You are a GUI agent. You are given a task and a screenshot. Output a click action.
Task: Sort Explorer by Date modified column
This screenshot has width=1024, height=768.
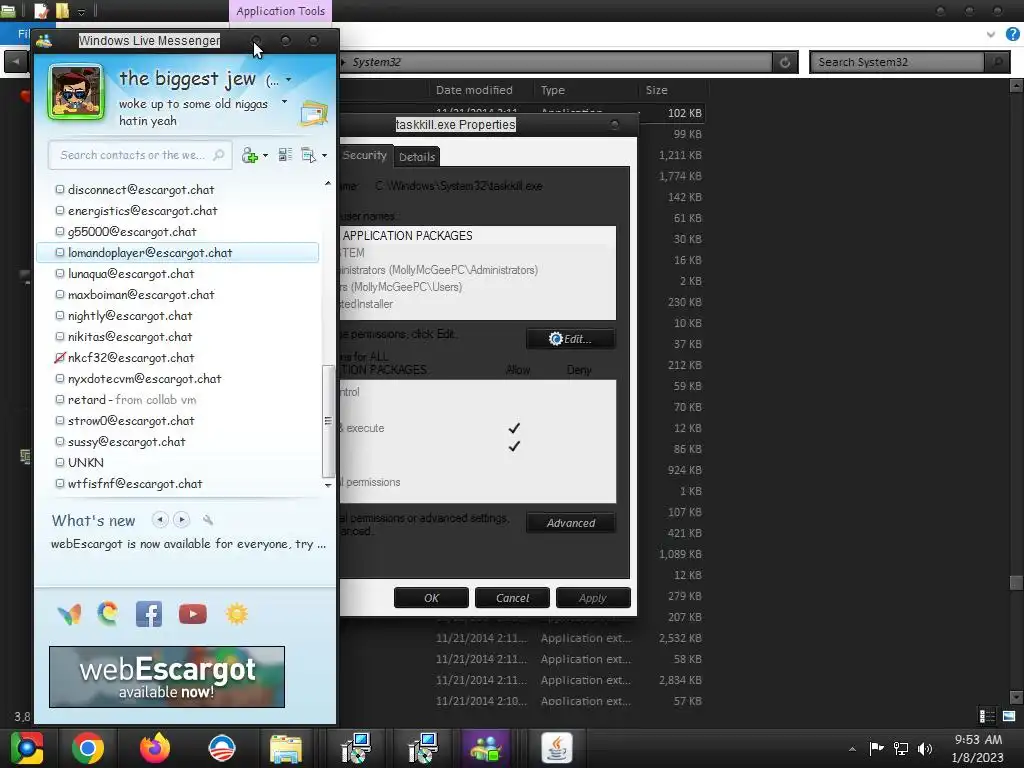(x=474, y=90)
